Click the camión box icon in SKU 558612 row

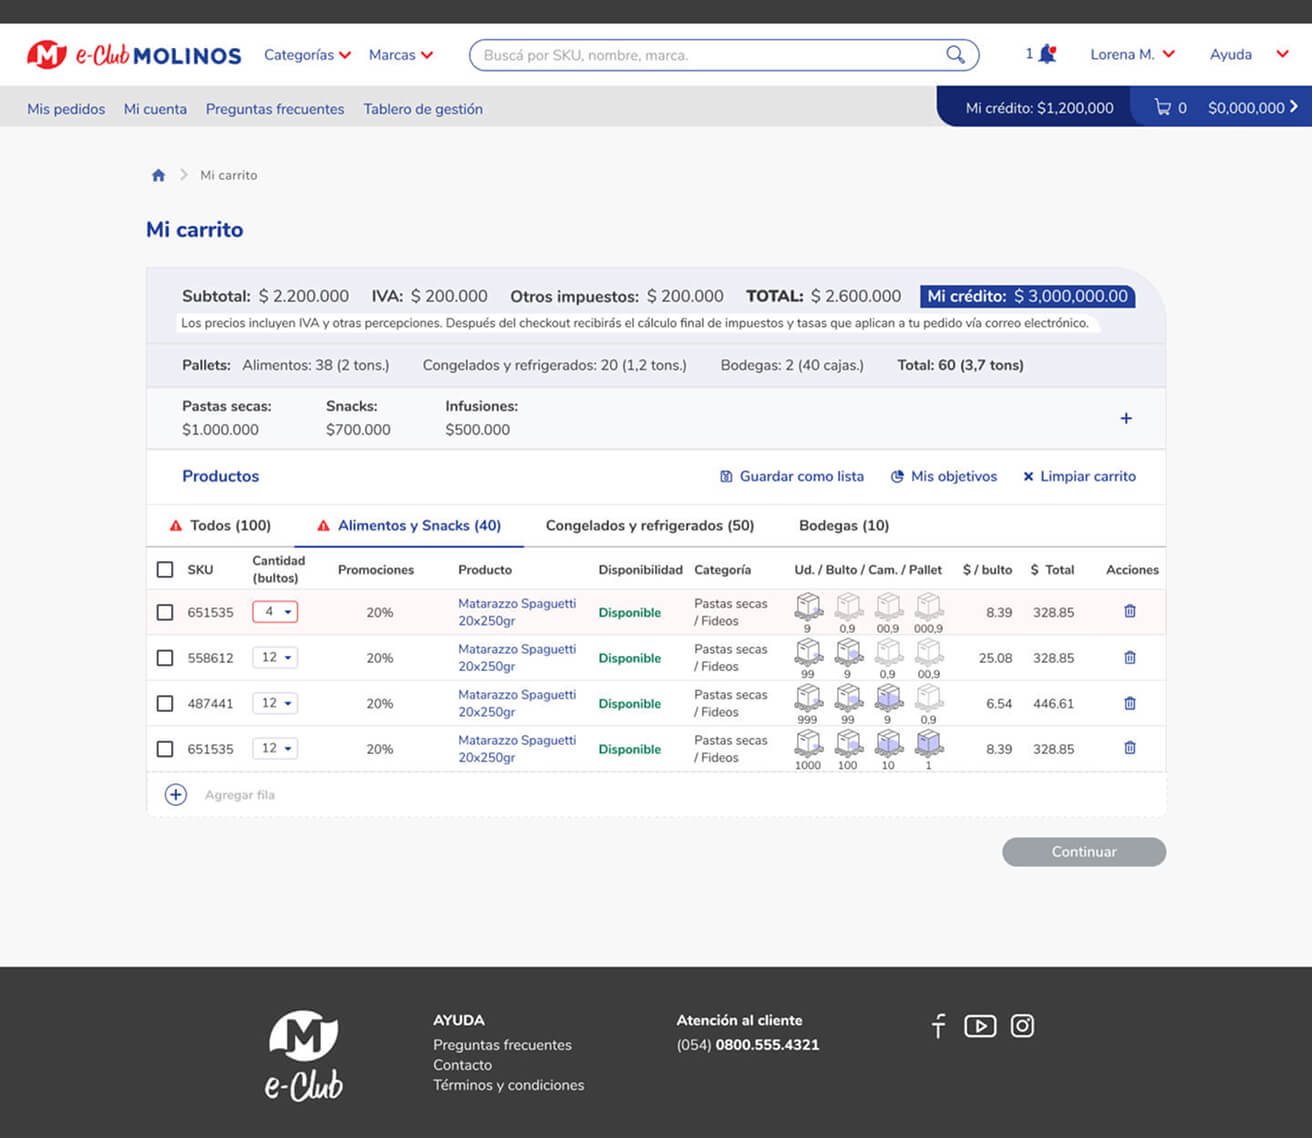point(888,652)
